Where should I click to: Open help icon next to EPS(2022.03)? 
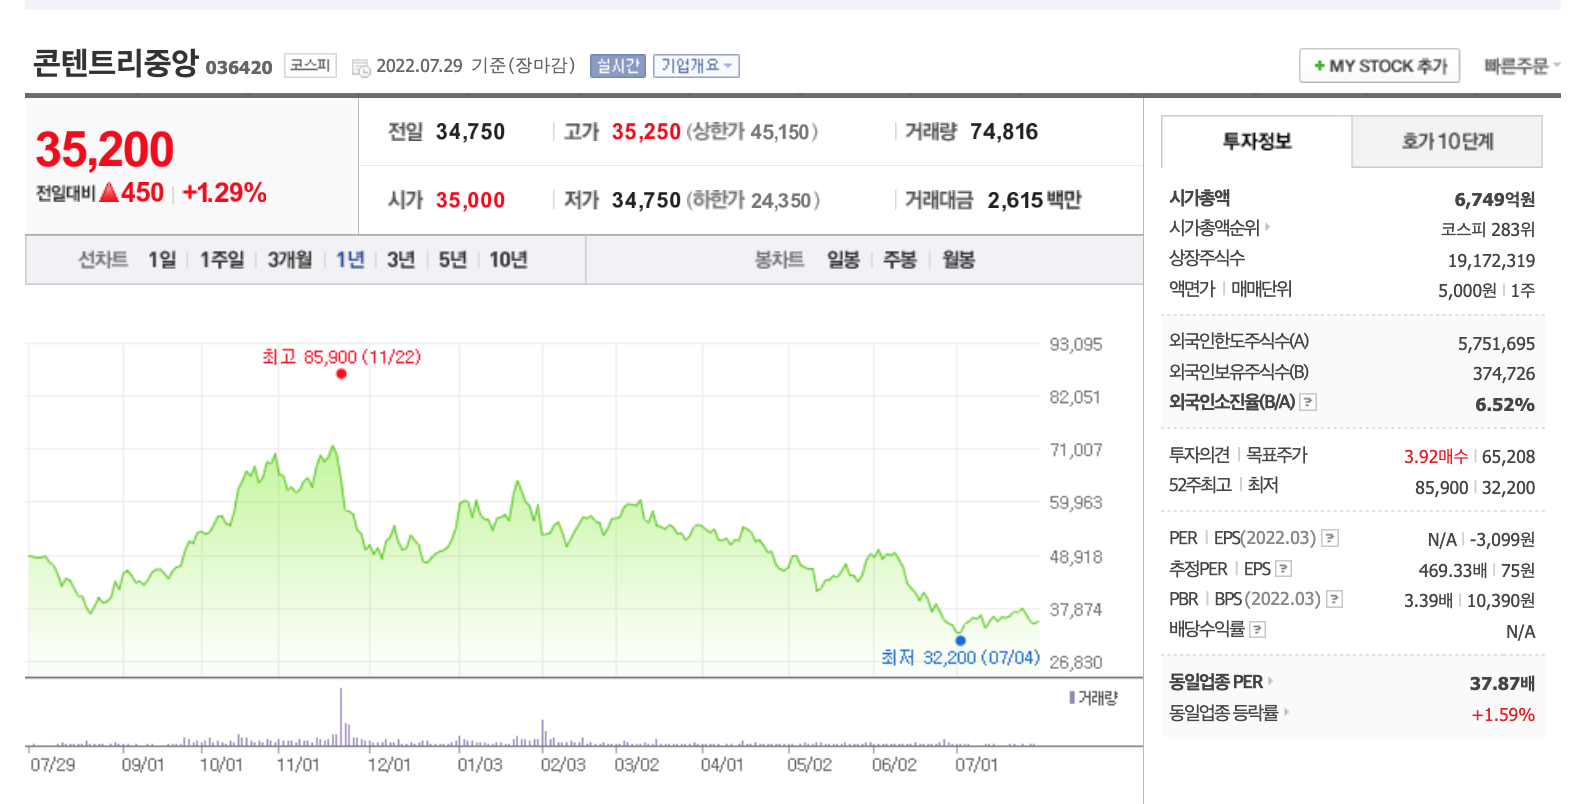tap(1330, 538)
